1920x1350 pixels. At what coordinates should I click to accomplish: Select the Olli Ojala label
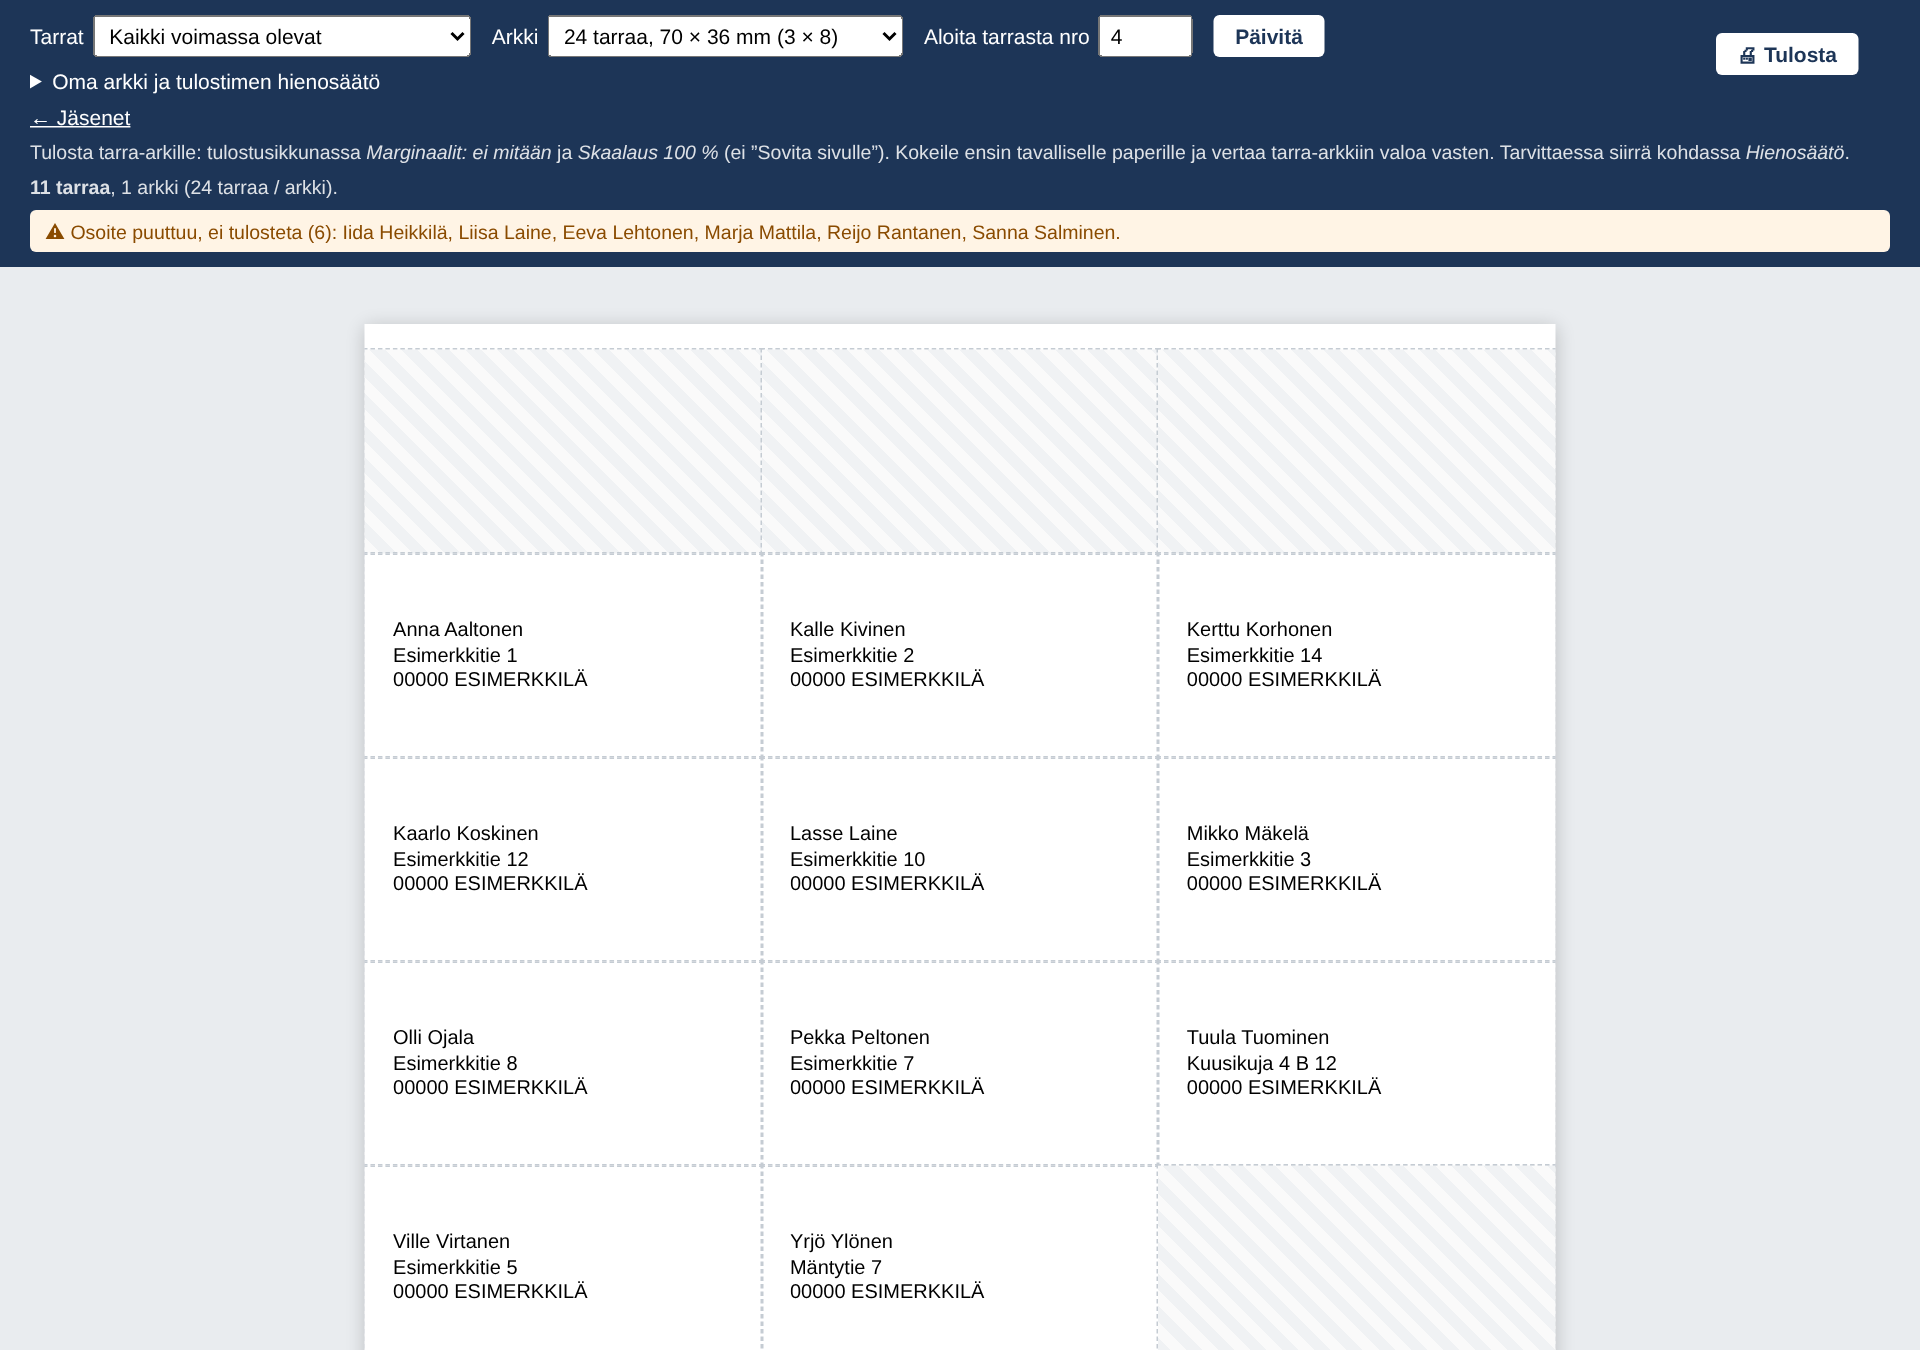pyautogui.click(x=562, y=1063)
